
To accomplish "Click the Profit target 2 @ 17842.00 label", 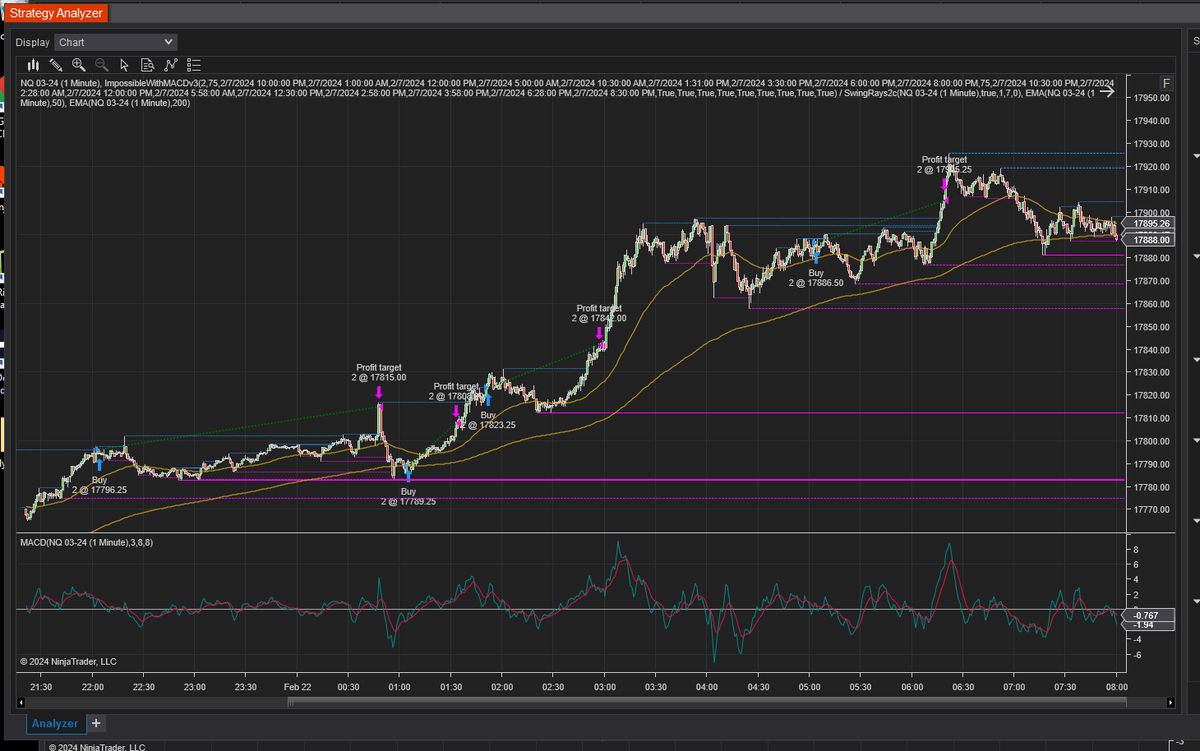I will [599, 313].
